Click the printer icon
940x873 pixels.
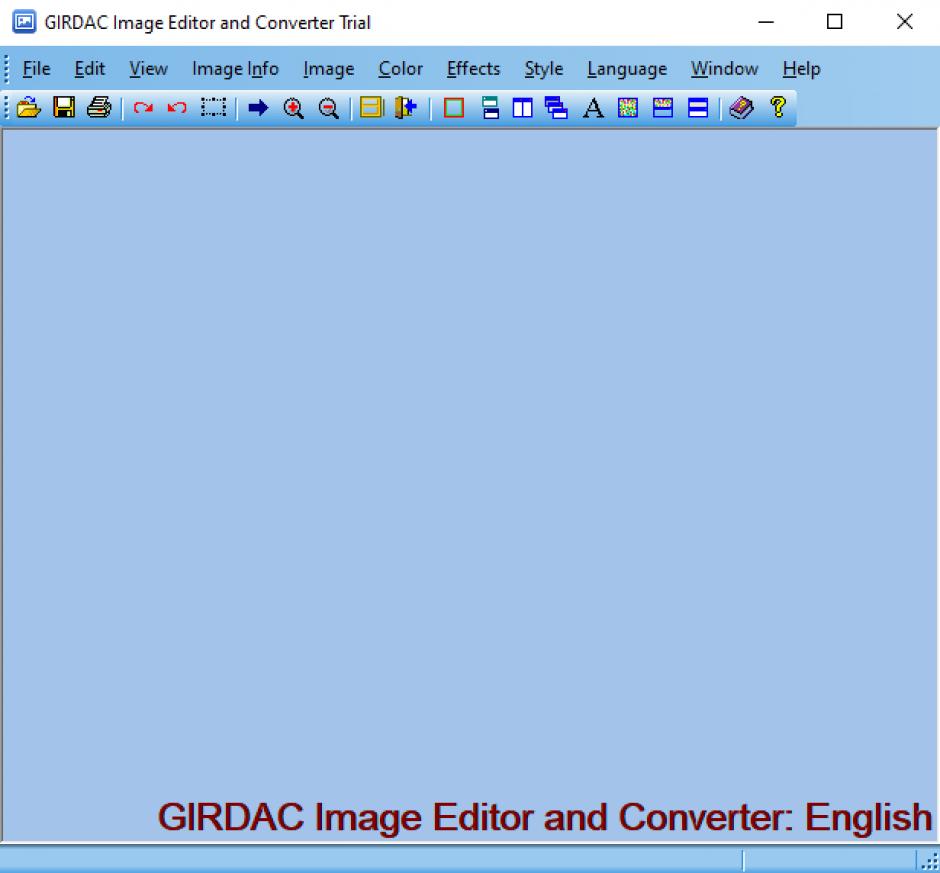99,108
